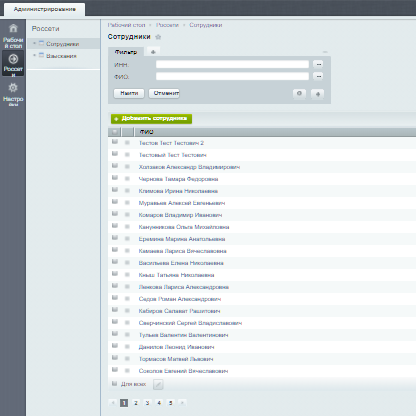Enable the Для всех checkbox
Image resolution: width=416 pixels, height=416 pixels.
(x=115, y=383)
